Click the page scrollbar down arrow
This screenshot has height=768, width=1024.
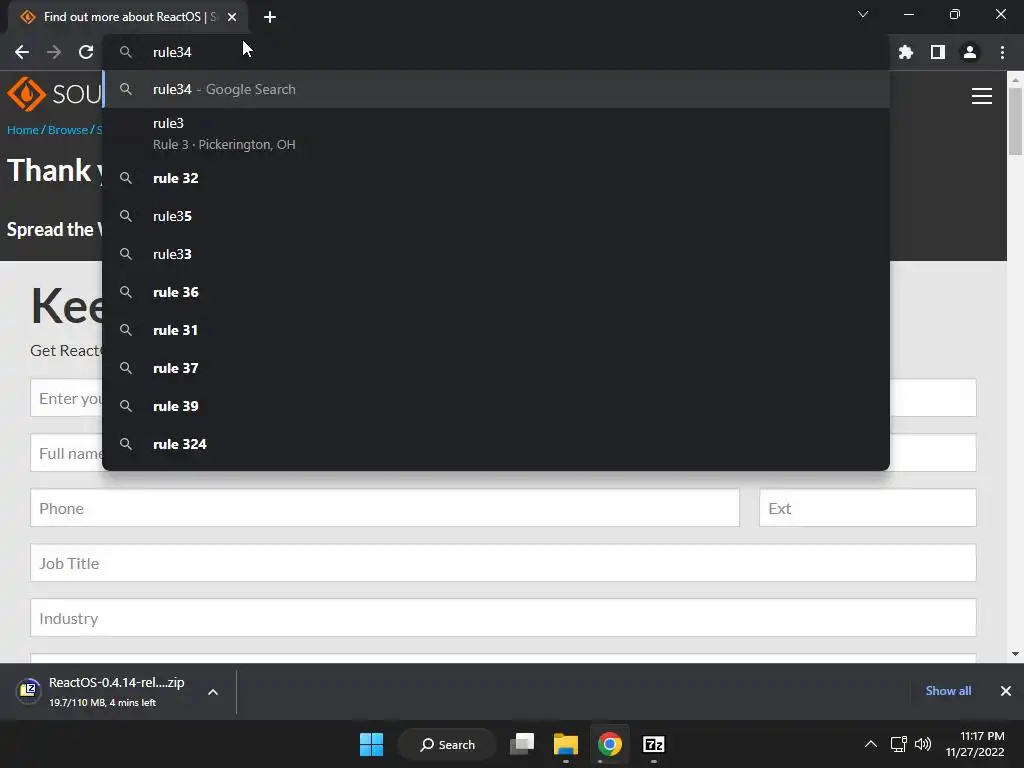point(1015,654)
